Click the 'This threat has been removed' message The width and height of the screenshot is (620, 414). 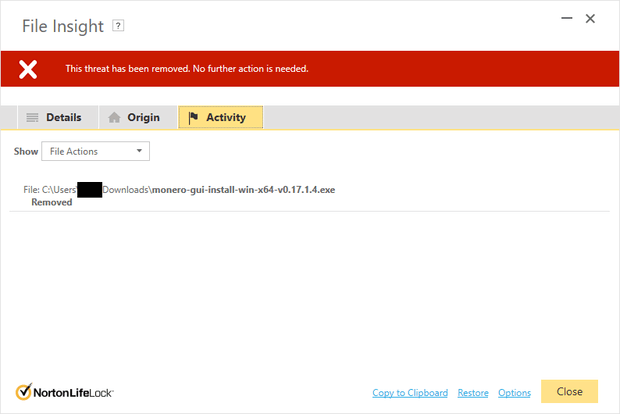tap(187, 69)
